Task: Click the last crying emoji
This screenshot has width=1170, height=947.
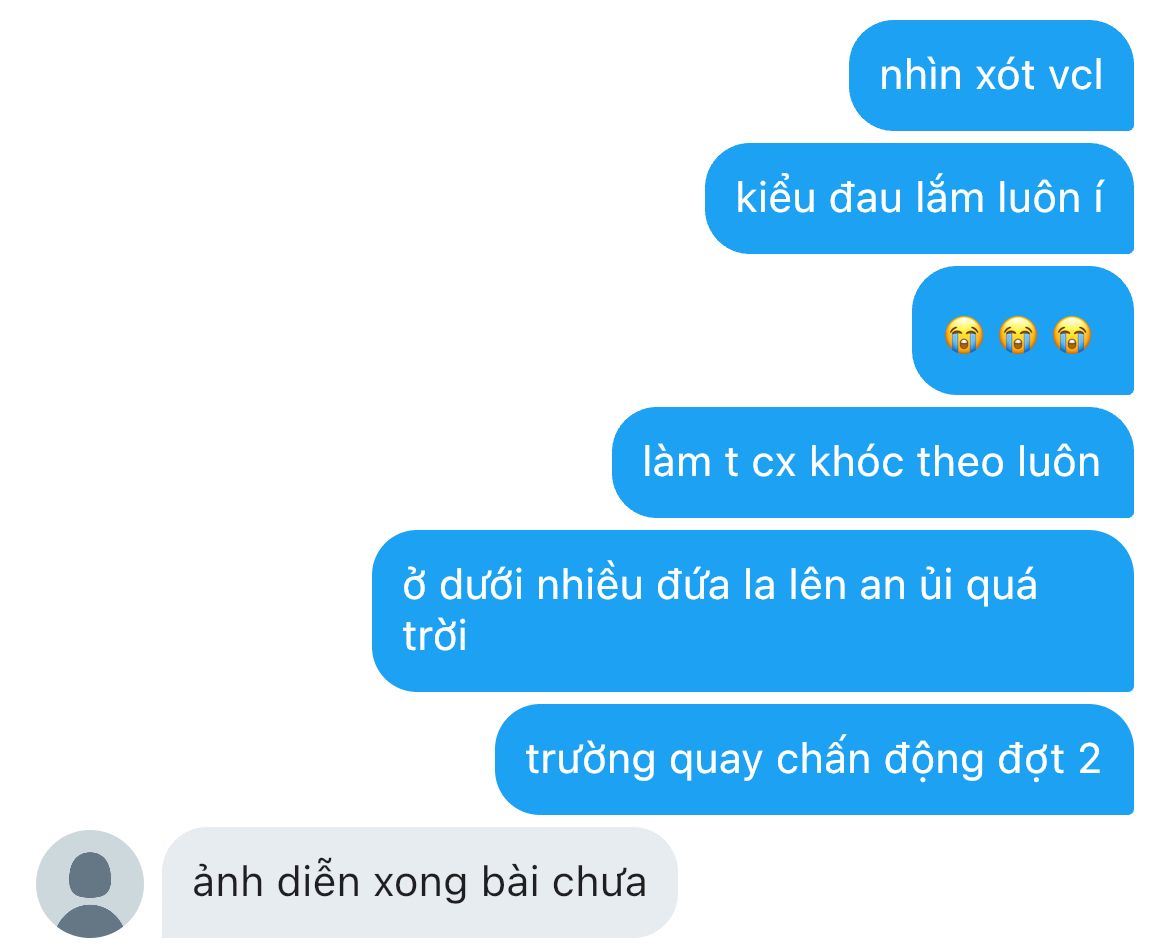Action: pyautogui.click(x=1072, y=334)
